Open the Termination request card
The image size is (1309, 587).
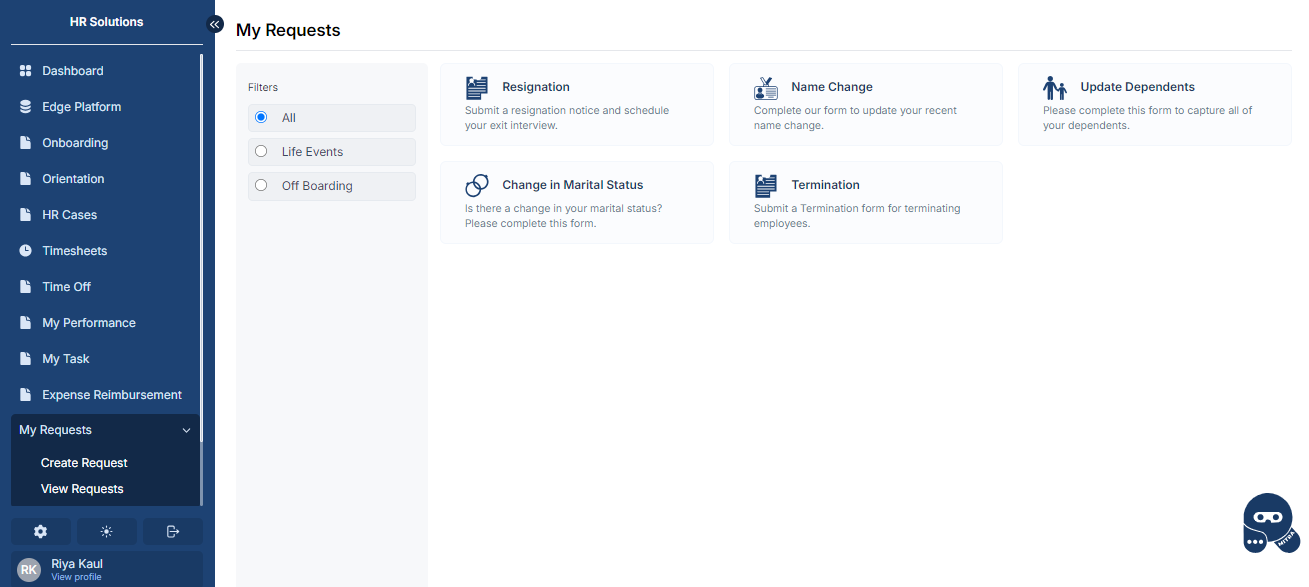[865, 202]
